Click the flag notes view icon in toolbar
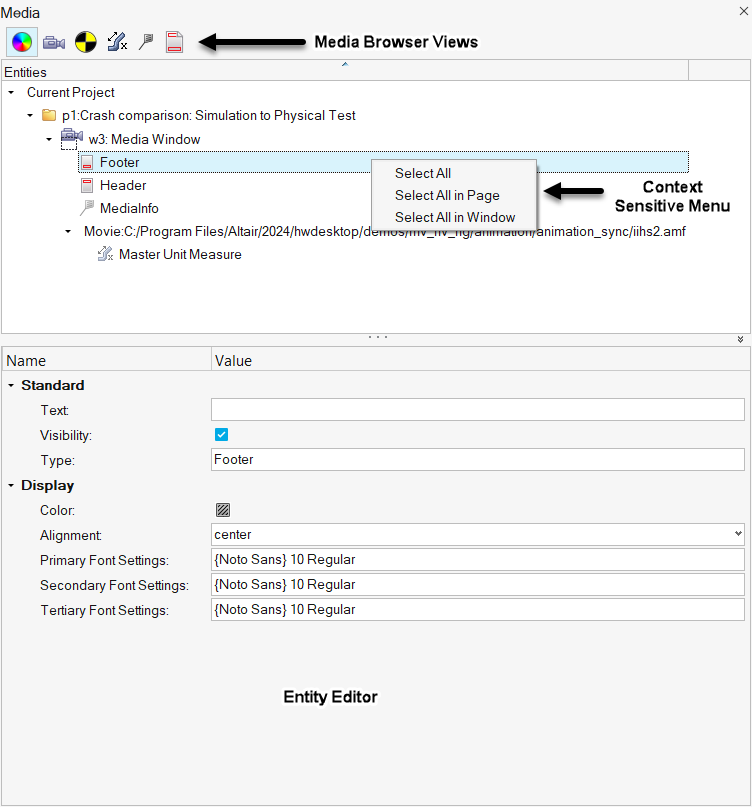This screenshot has width=752, height=807. [146, 42]
